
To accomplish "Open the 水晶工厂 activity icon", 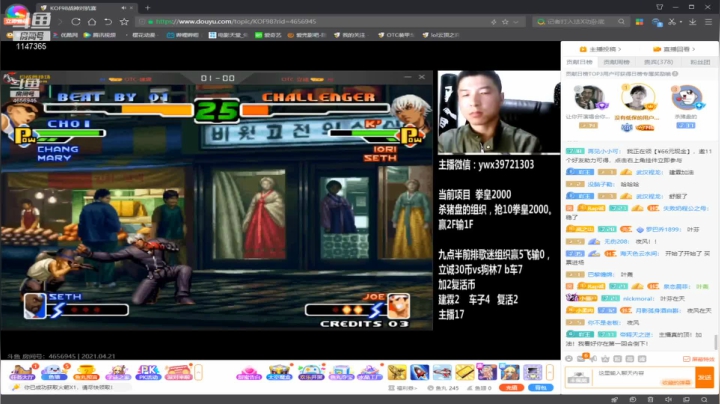I will coord(370,372).
